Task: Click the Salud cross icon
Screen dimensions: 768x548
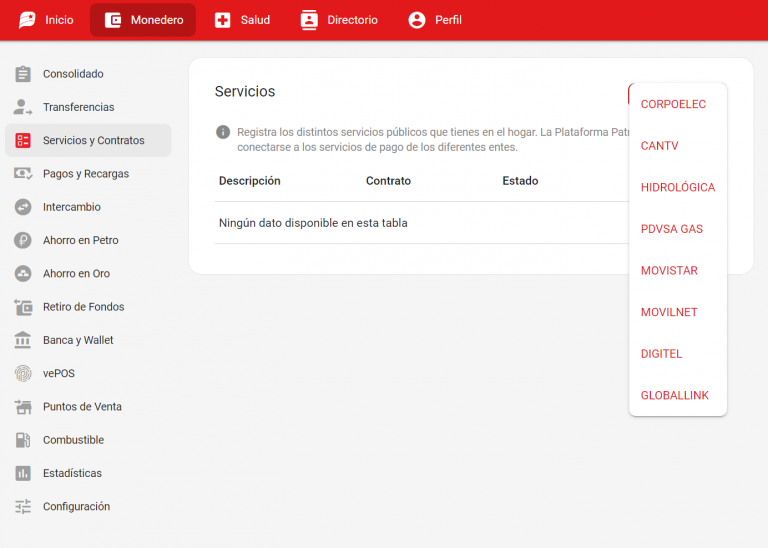Action: coord(222,20)
